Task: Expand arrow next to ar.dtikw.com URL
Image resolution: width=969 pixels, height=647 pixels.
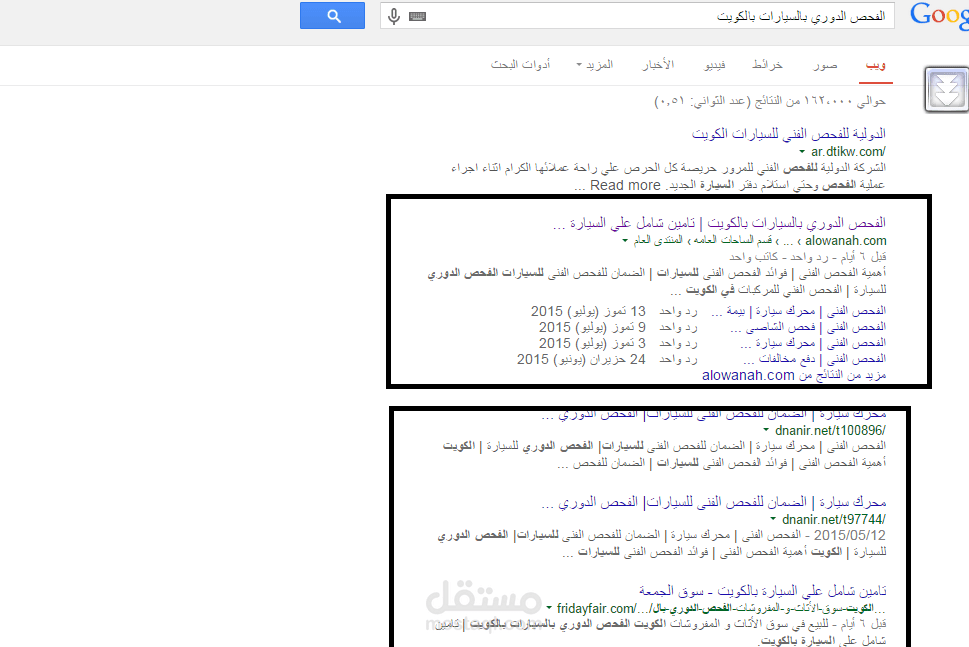Action: pyautogui.click(x=802, y=151)
